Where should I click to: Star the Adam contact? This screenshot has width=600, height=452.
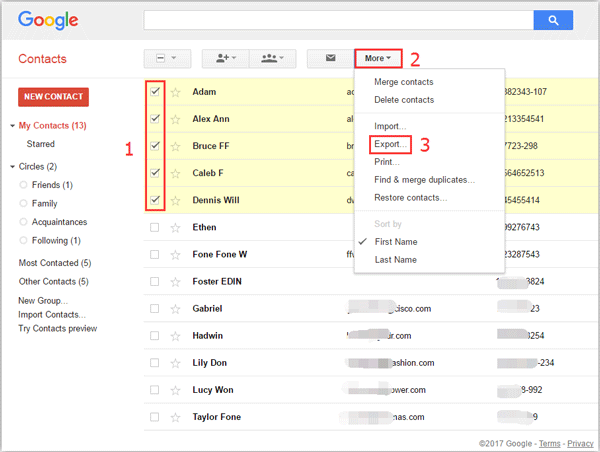(x=175, y=92)
